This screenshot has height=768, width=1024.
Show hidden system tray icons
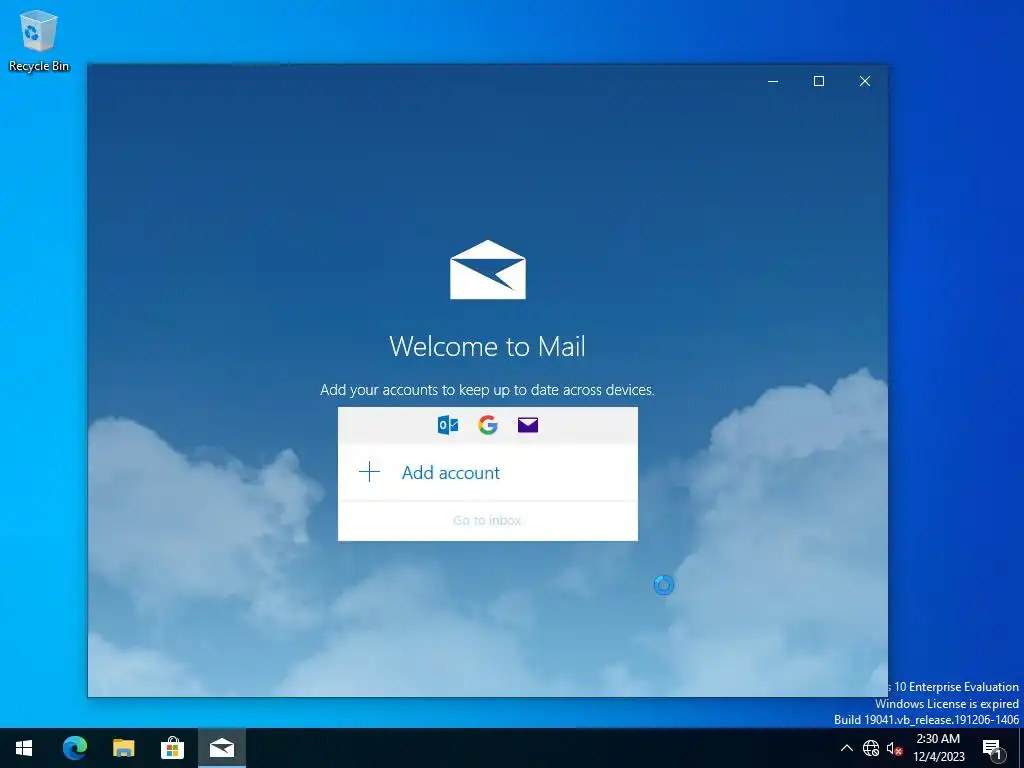[x=846, y=748]
